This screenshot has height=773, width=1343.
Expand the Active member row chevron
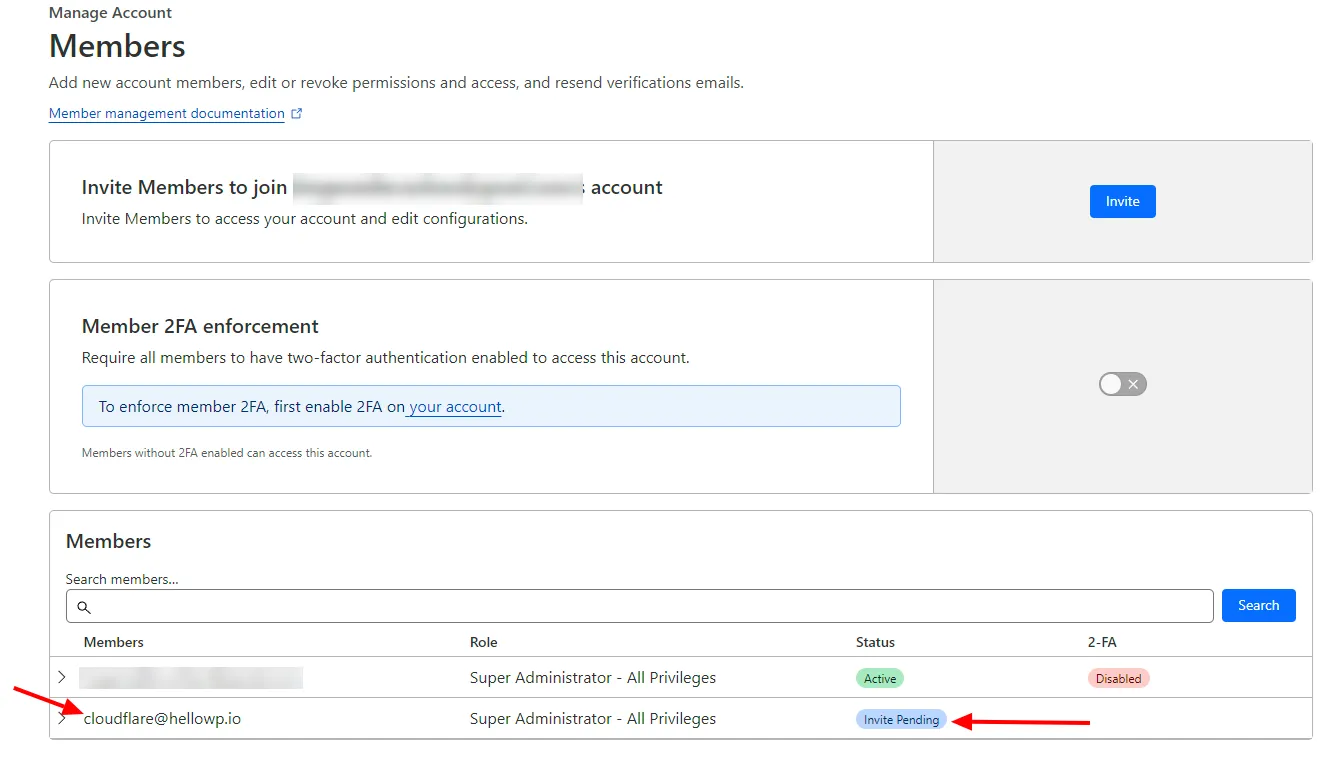[62, 677]
